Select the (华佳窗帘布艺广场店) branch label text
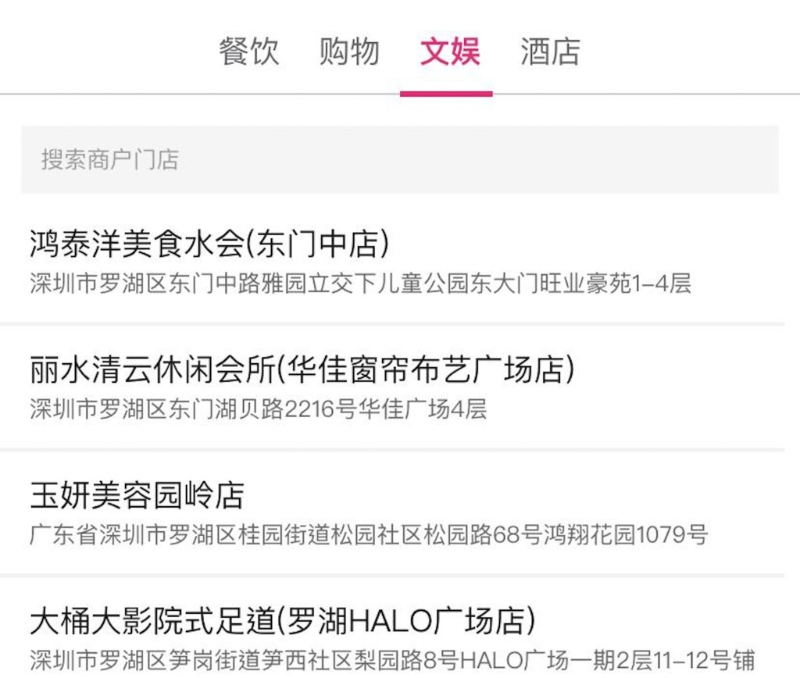The width and height of the screenshot is (800, 678). 426,369
